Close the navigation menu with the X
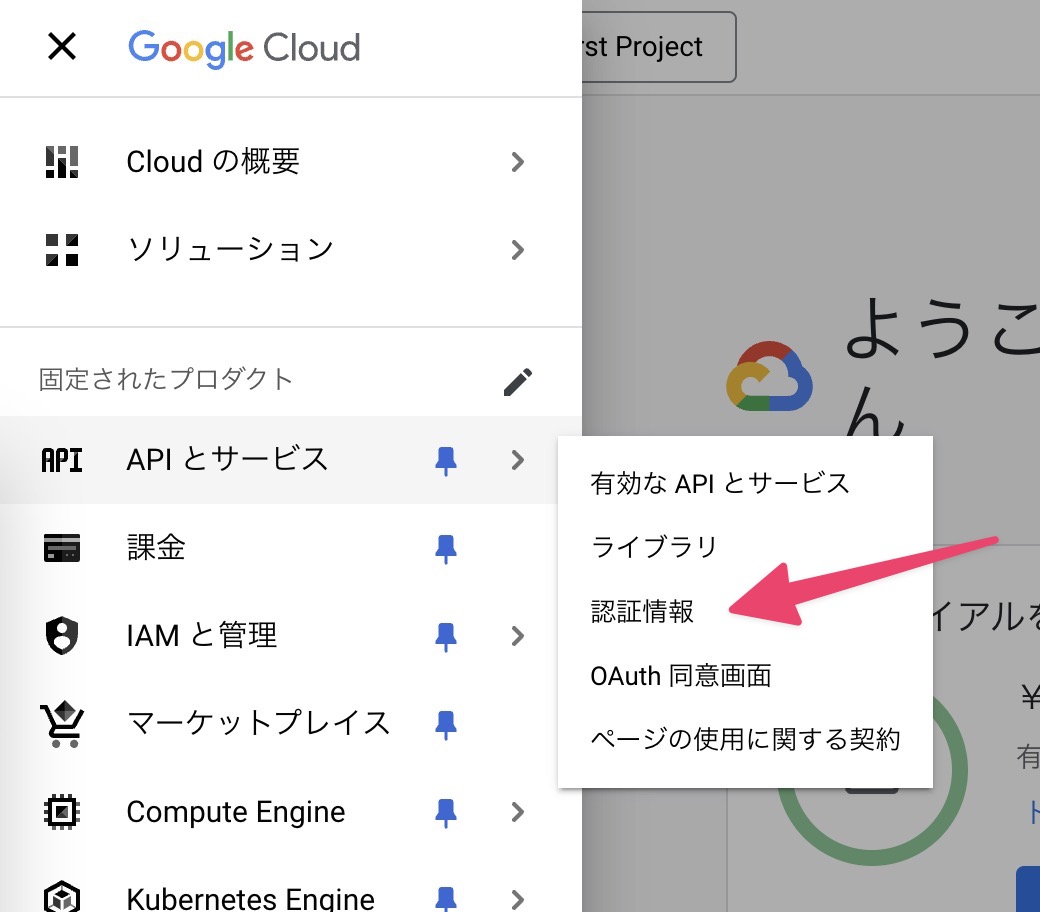This screenshot has height=912, width=1040. [62, 46]
